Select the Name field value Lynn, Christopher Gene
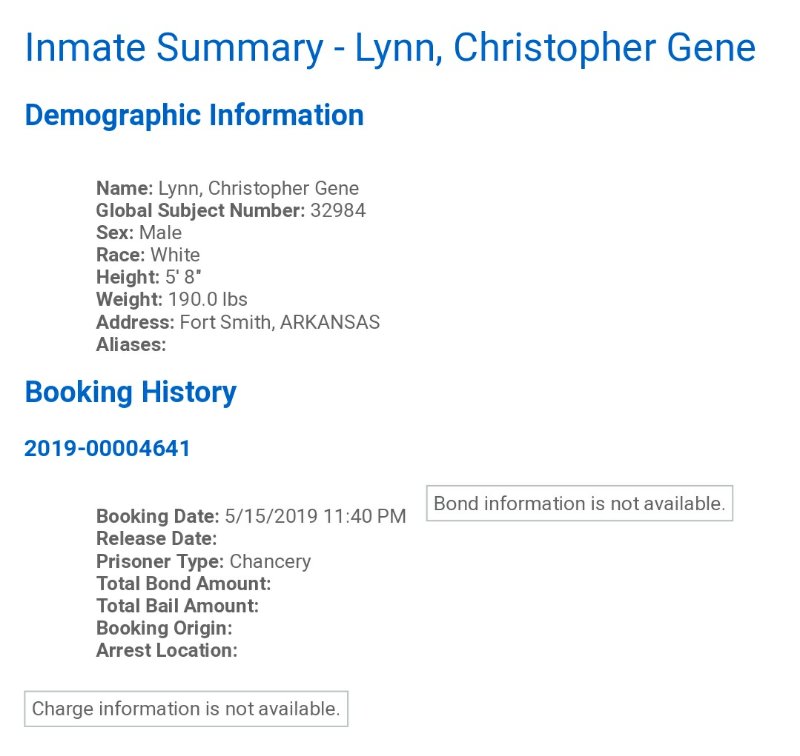Image resolution: width=800 pixels, height=756 pixels. pos(258,188)
